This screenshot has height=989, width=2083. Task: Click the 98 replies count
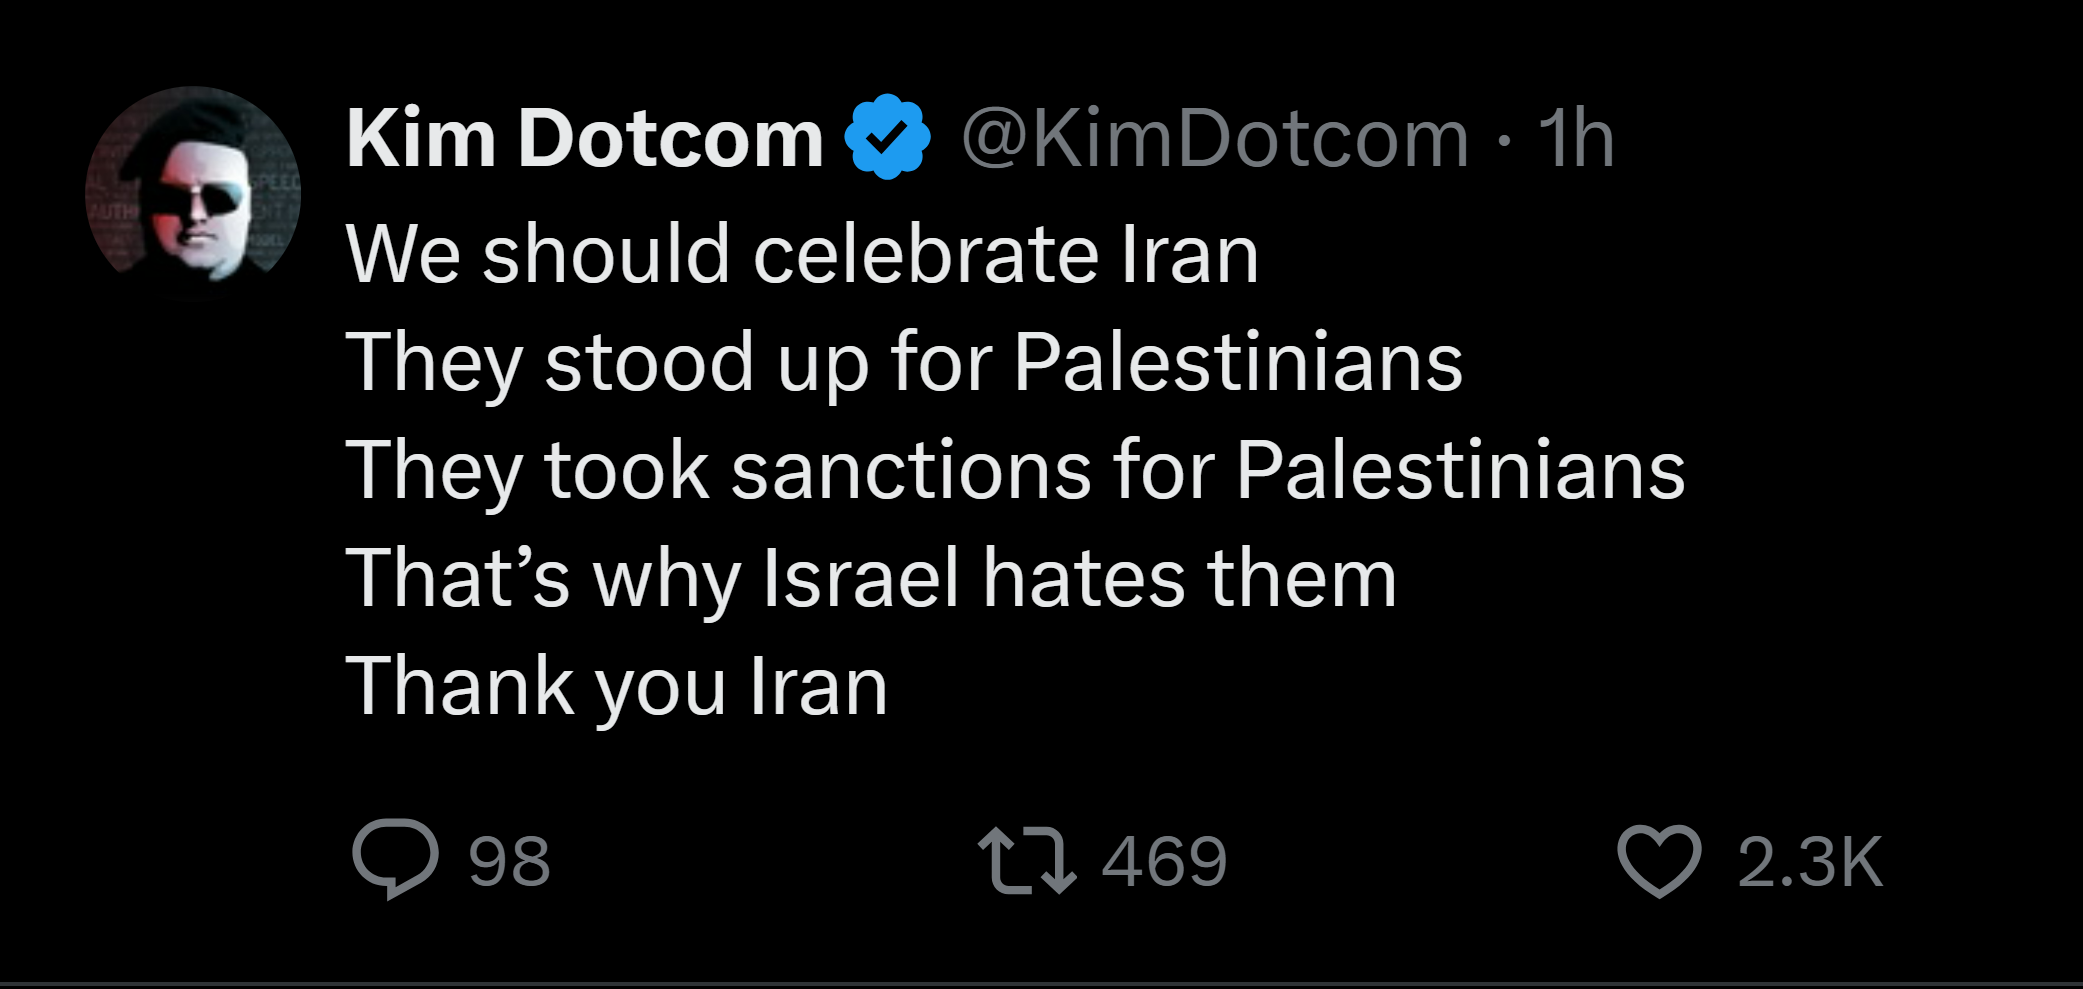[x=509, y=861]
